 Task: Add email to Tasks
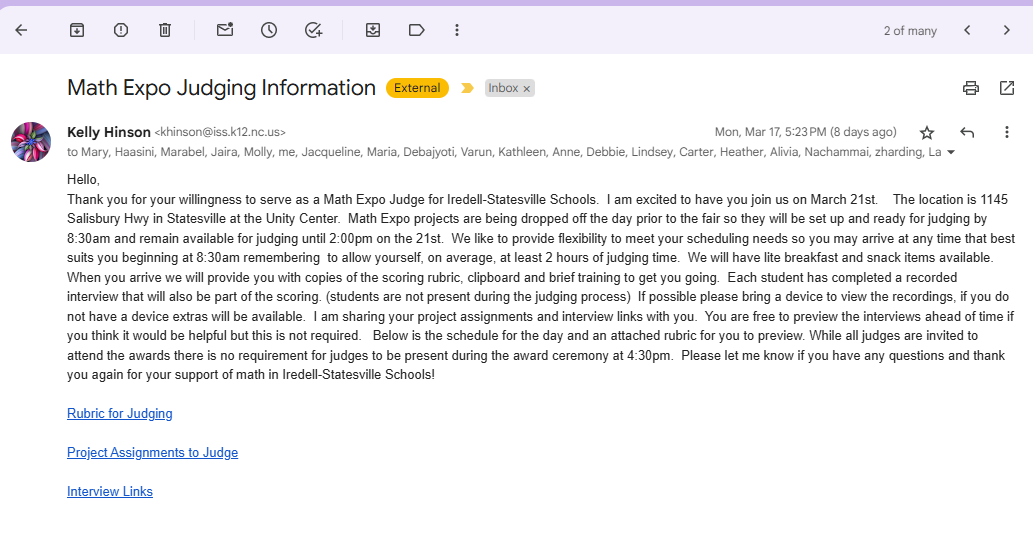pyautogui.click(x=313, y=30)
